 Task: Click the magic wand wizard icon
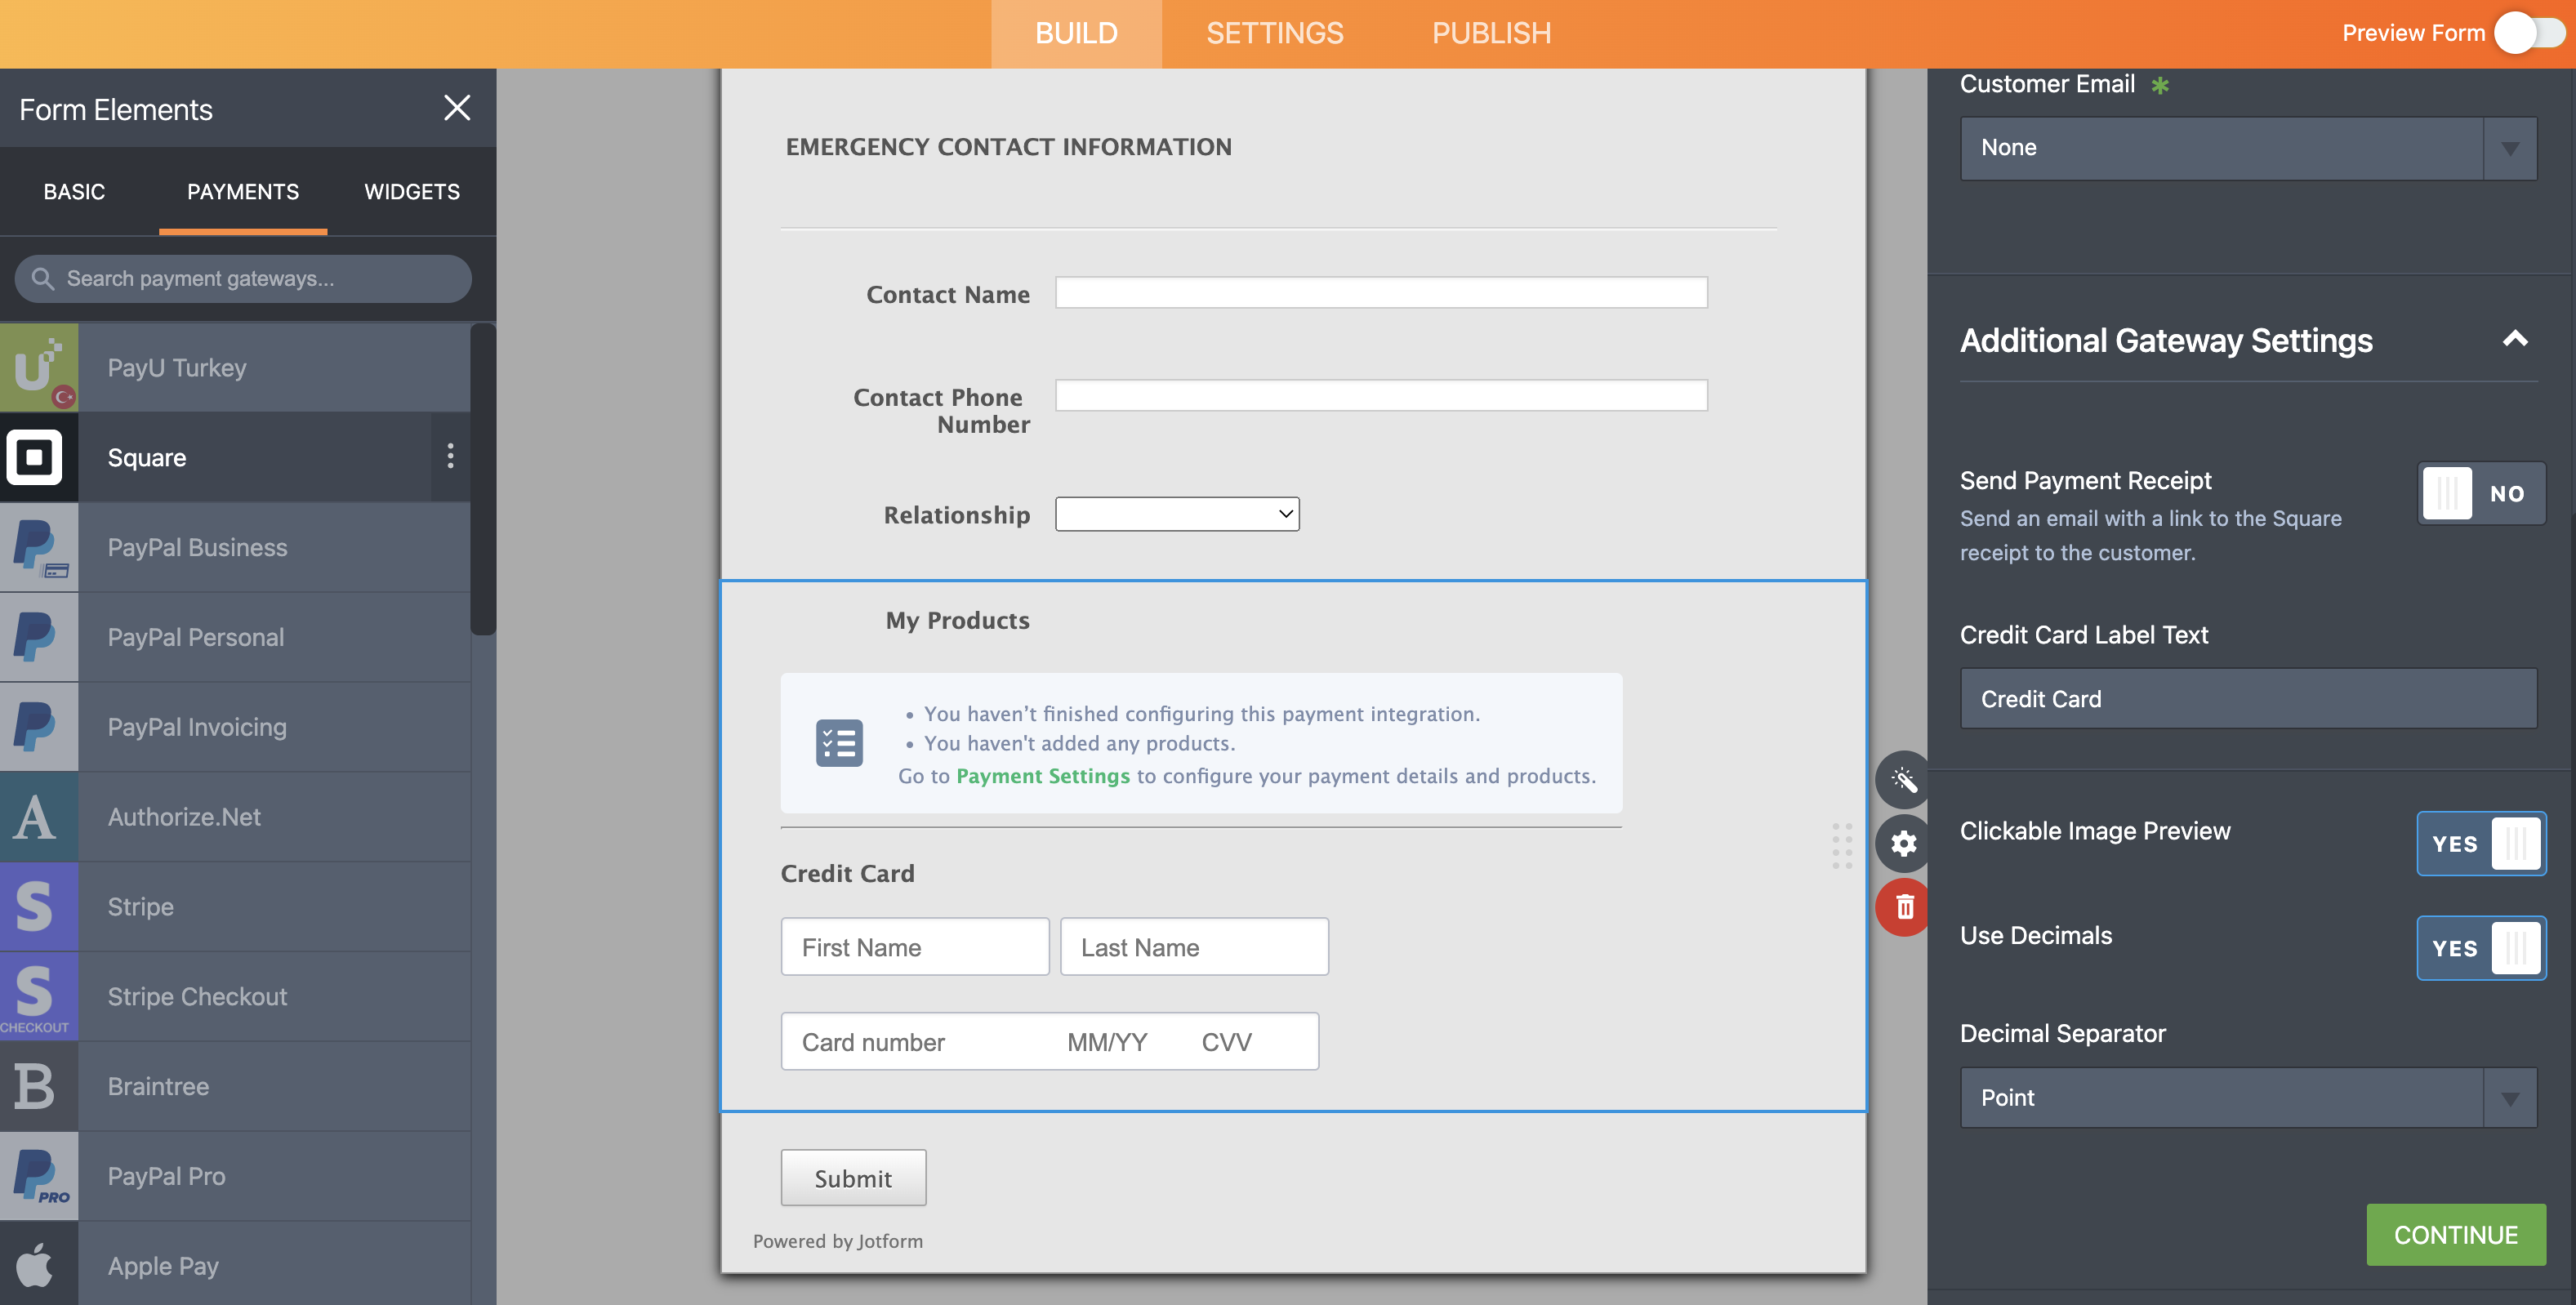1903,779
